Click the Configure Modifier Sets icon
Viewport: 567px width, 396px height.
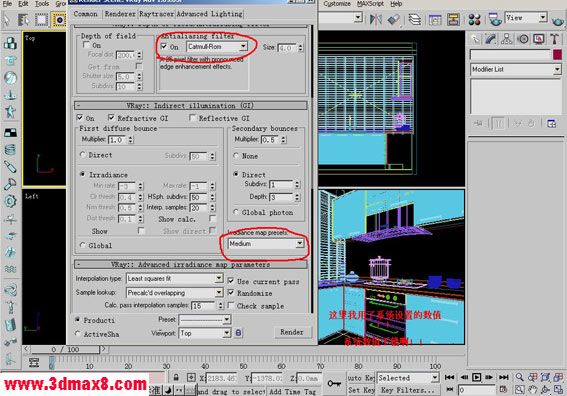pos(551,124)
